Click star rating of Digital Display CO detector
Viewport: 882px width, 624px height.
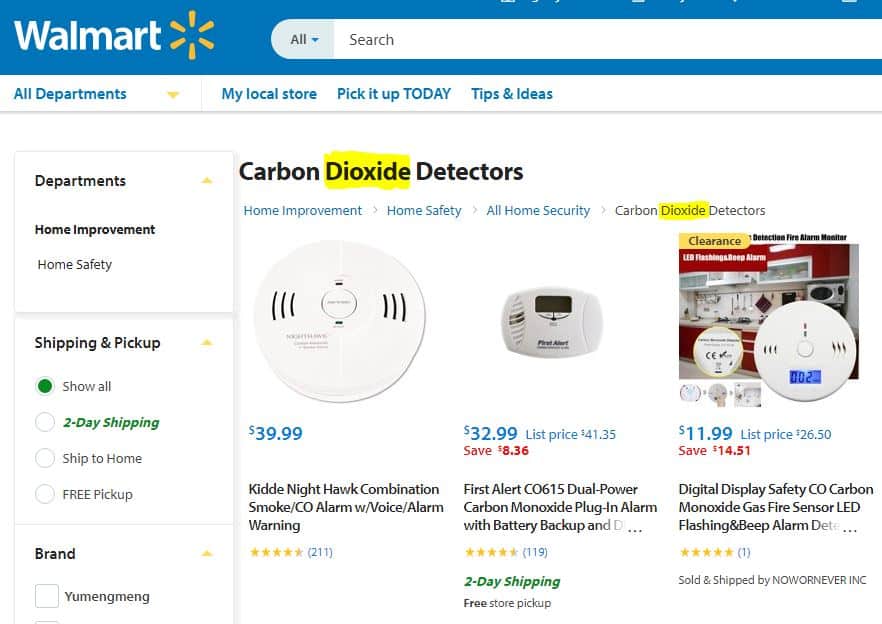(706, 552)
